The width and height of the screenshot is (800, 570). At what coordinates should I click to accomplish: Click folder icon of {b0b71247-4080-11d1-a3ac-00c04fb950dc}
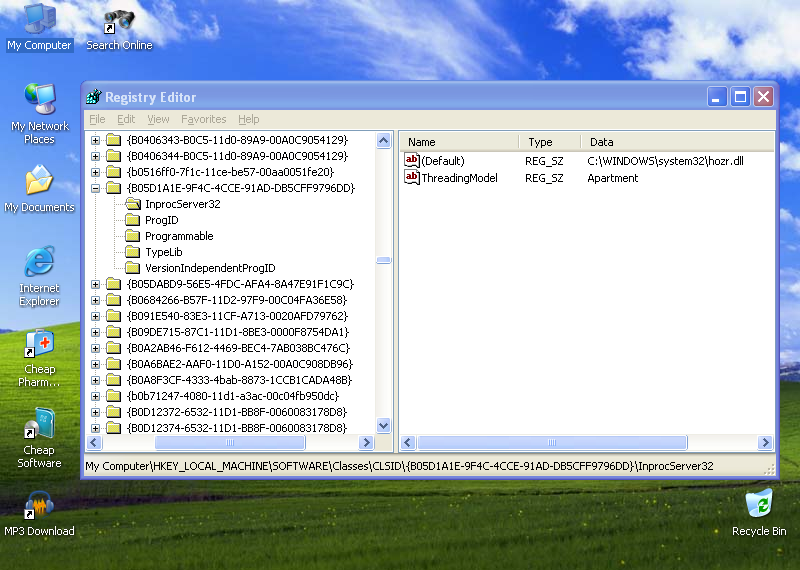tap(113, 396)
